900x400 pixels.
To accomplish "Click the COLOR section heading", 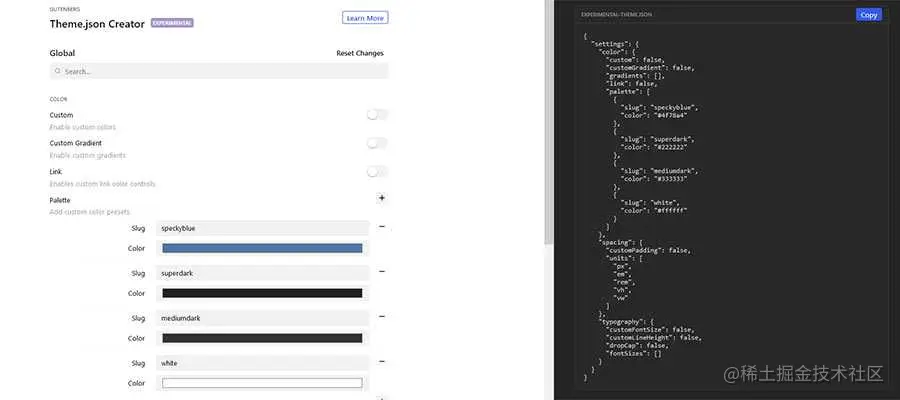I will coord(58,99).
